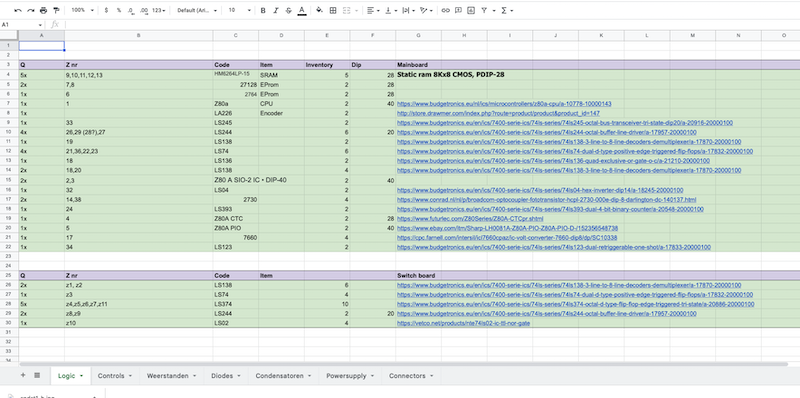Format selection as percent

tap(119, 10)
